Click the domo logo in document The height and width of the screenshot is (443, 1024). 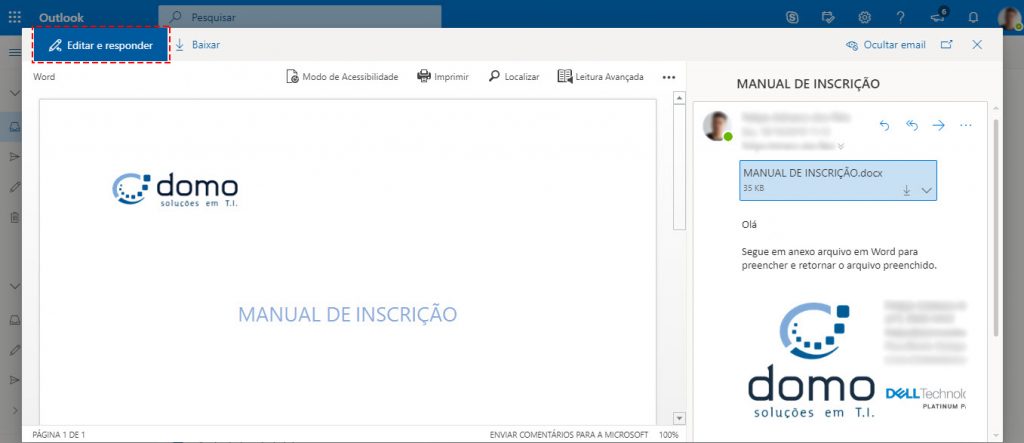pos(175,189)
